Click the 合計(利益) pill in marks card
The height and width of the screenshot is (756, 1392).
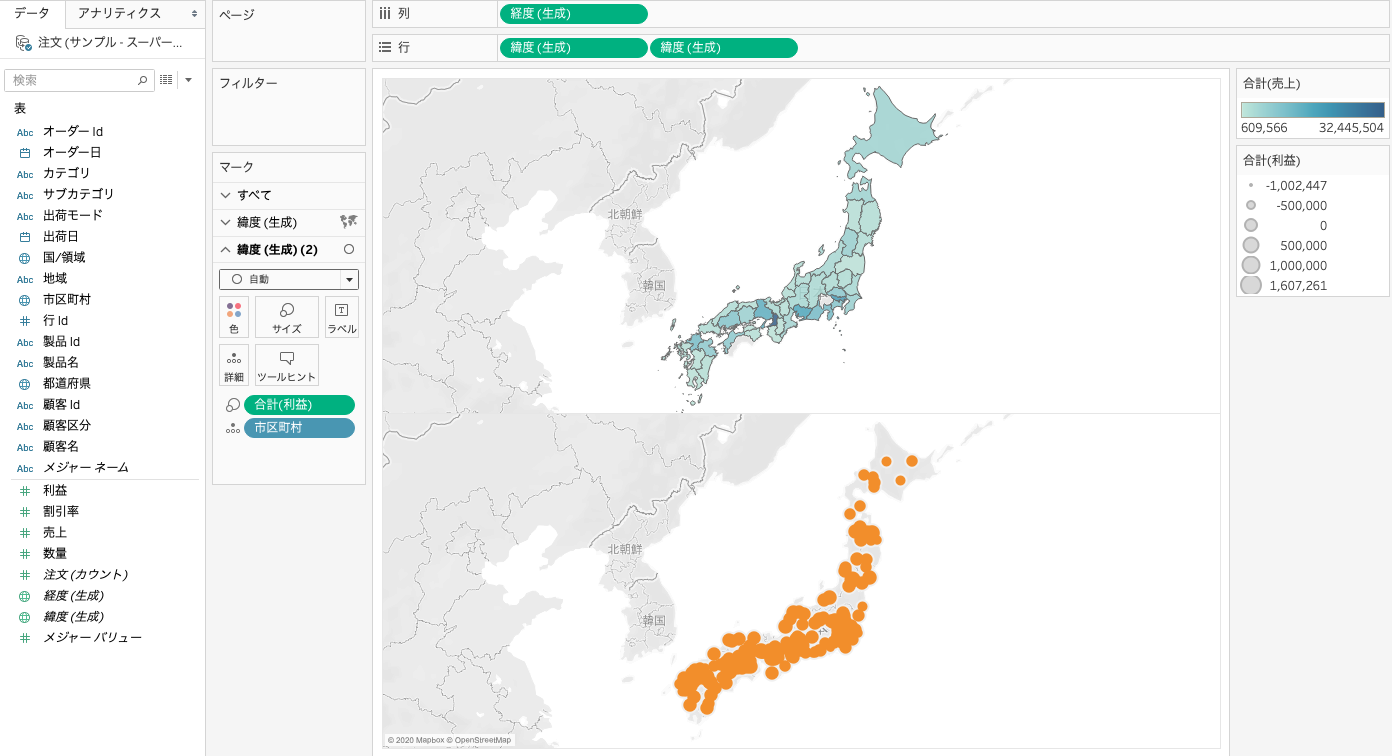tap(299, 405)
